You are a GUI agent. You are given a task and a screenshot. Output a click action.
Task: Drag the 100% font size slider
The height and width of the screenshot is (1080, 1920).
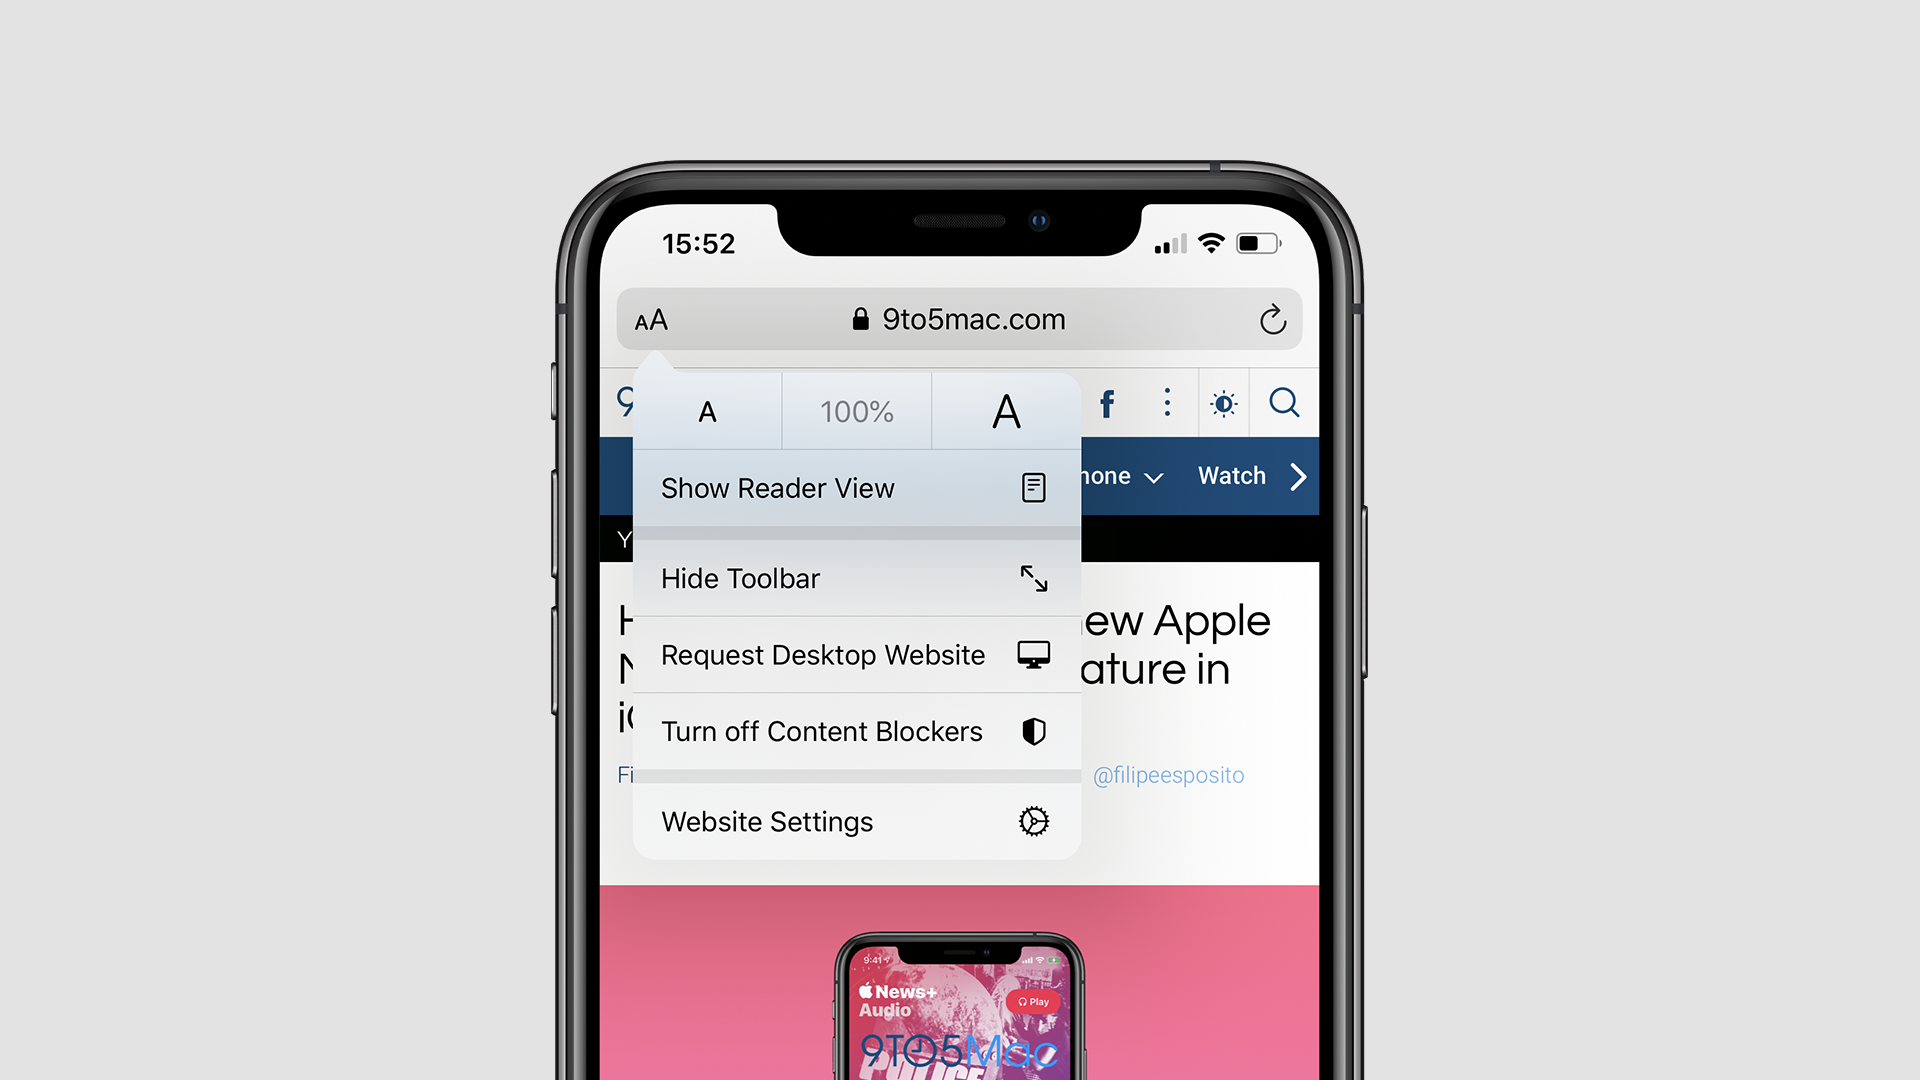click(857, 410)
